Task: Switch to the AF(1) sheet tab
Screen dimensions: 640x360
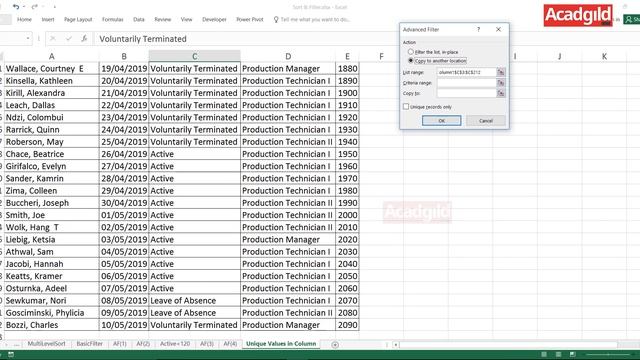Action: [120, 344]
